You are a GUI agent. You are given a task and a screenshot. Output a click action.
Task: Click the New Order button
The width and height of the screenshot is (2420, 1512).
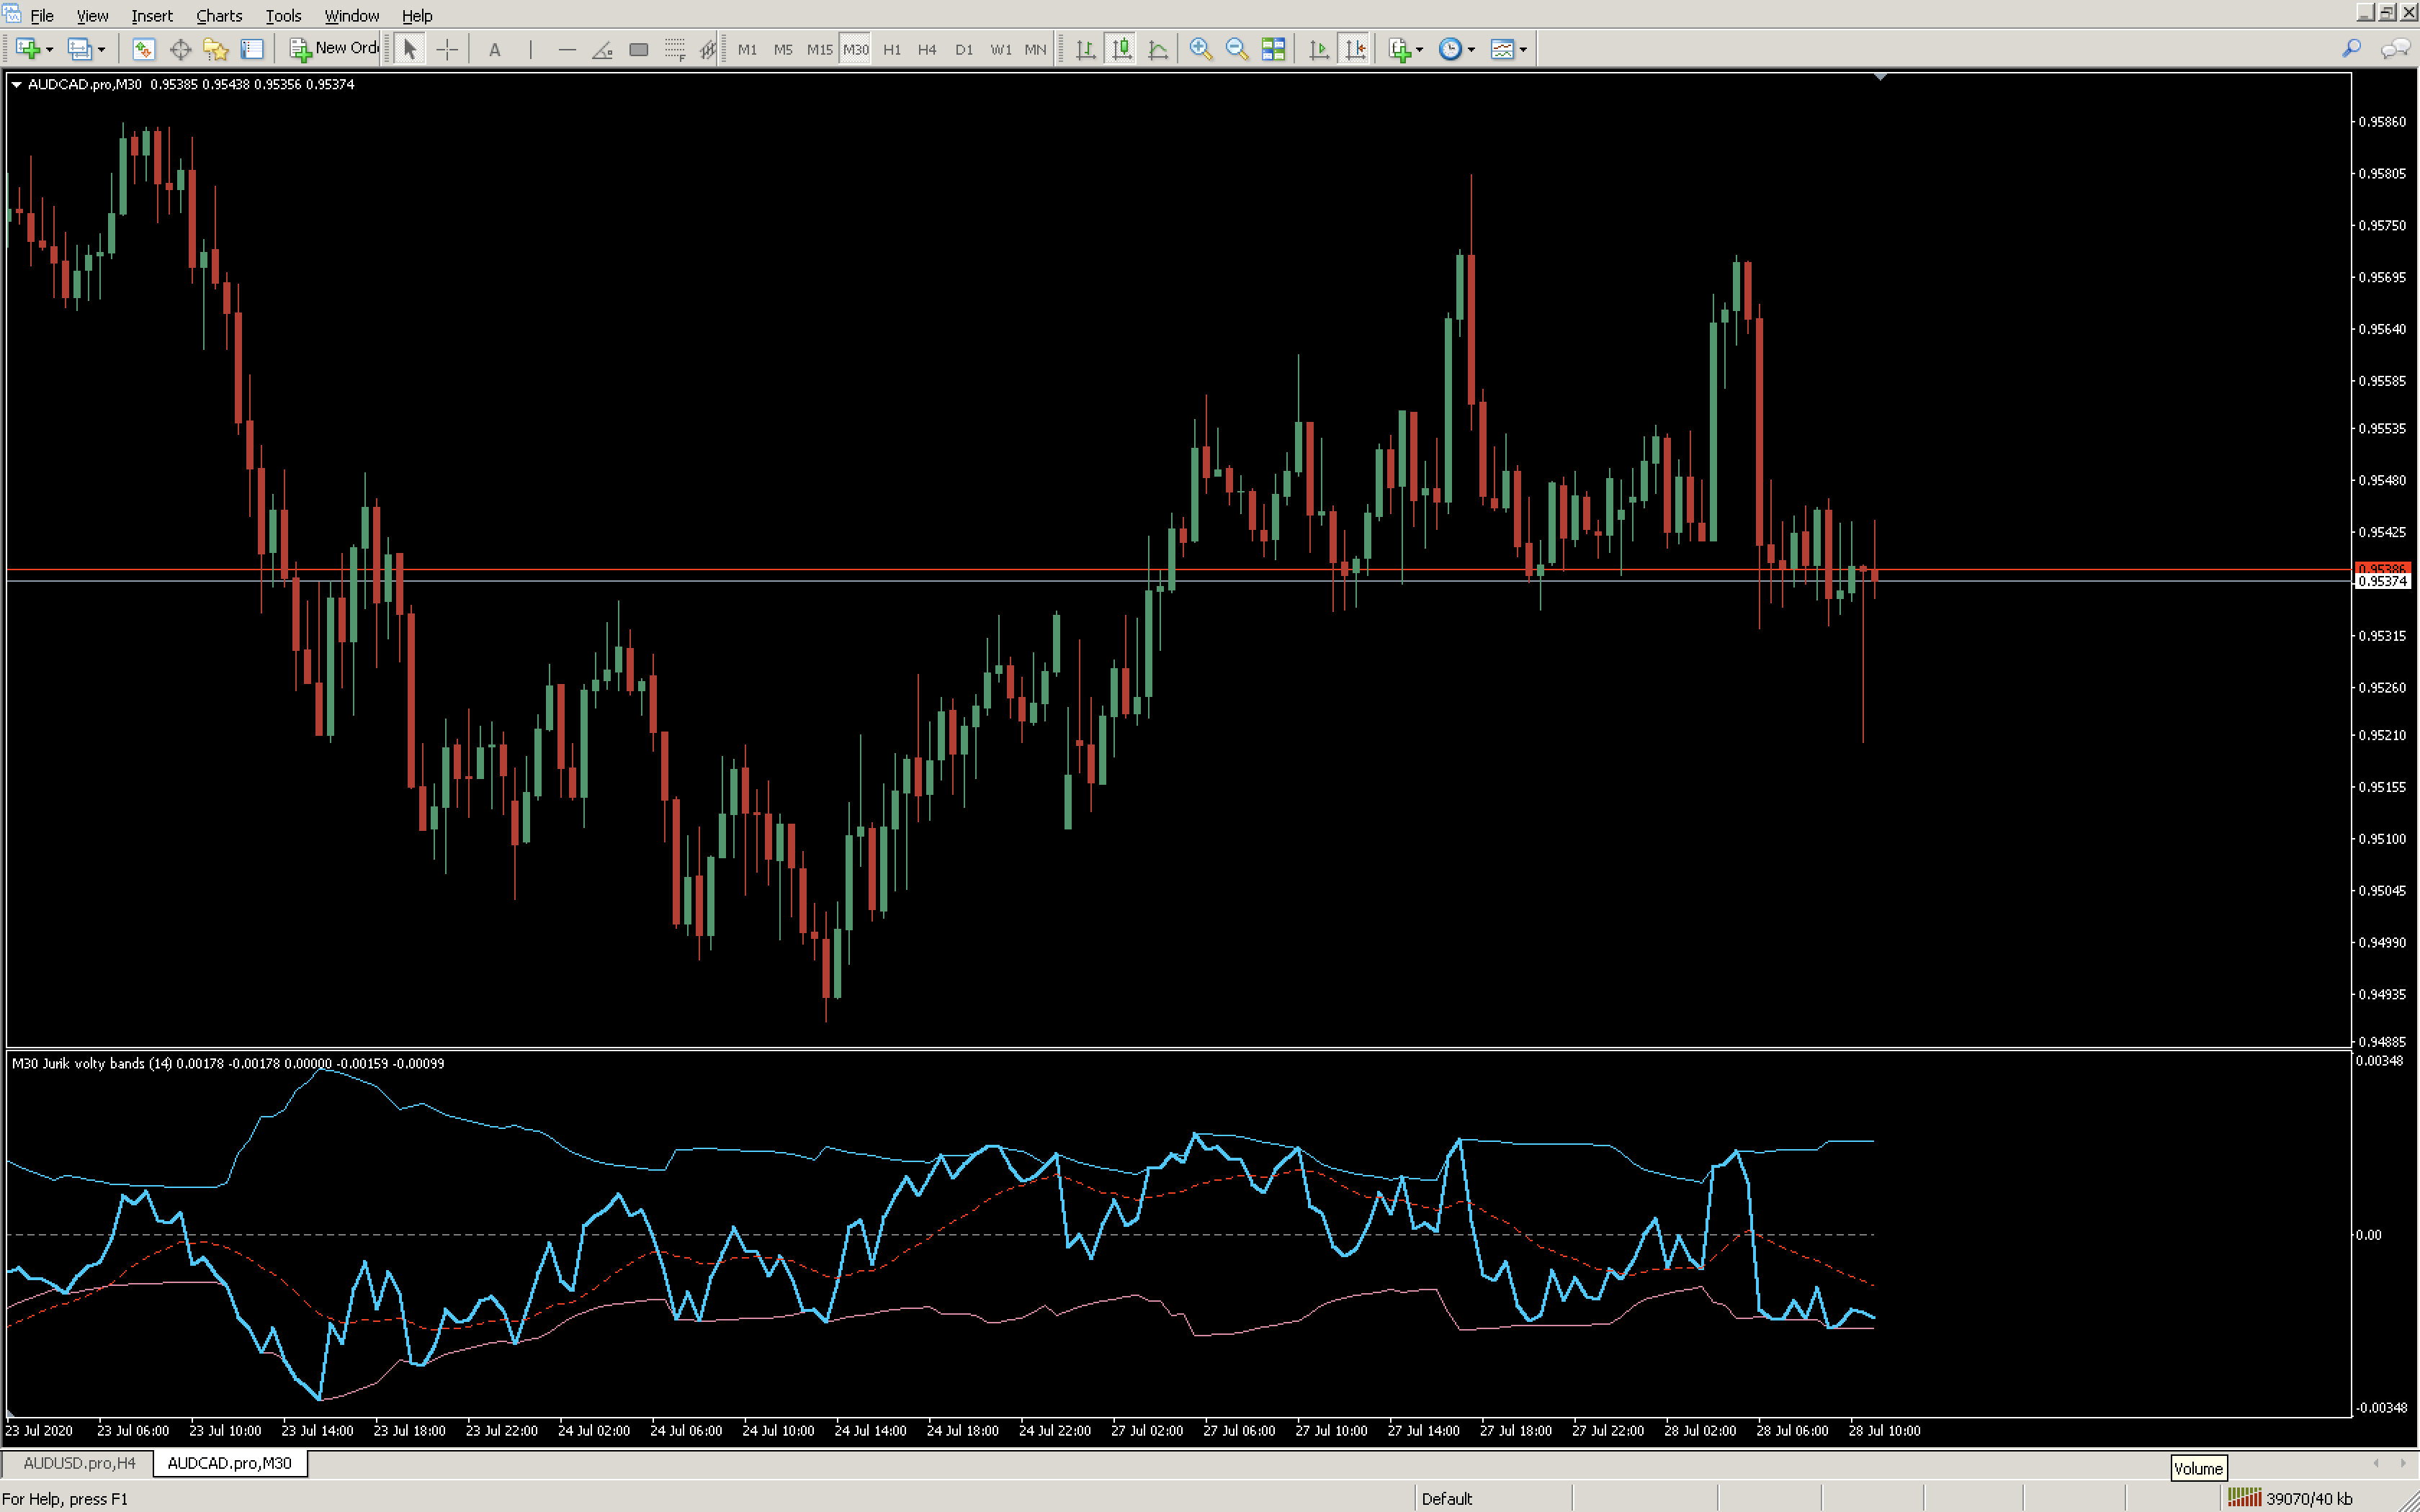(x=334, y=48)
